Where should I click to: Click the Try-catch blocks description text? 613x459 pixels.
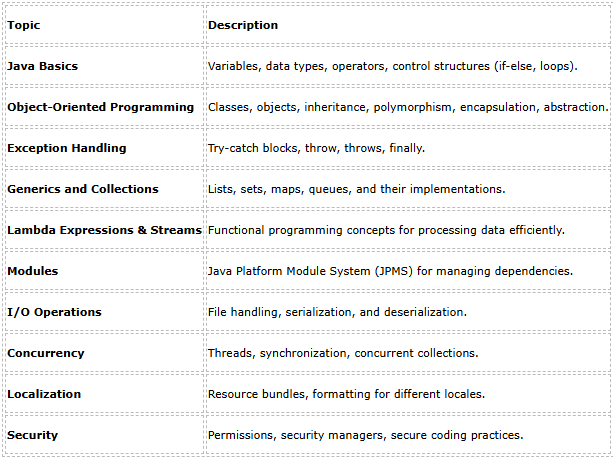coord(316,148)
